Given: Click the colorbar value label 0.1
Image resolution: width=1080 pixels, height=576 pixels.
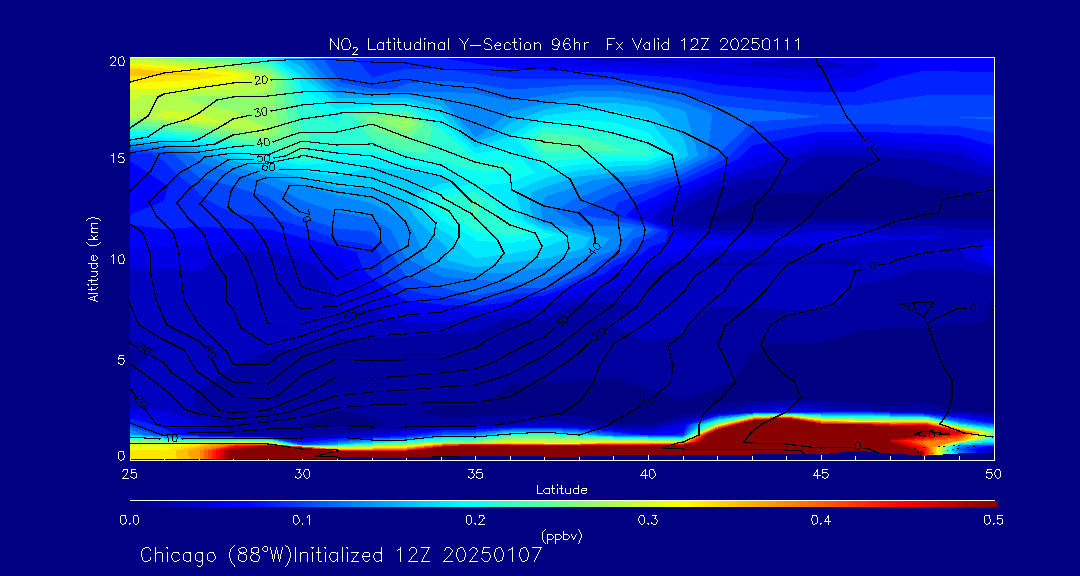Looking at the screenshot, I should [x=302, y=520].
